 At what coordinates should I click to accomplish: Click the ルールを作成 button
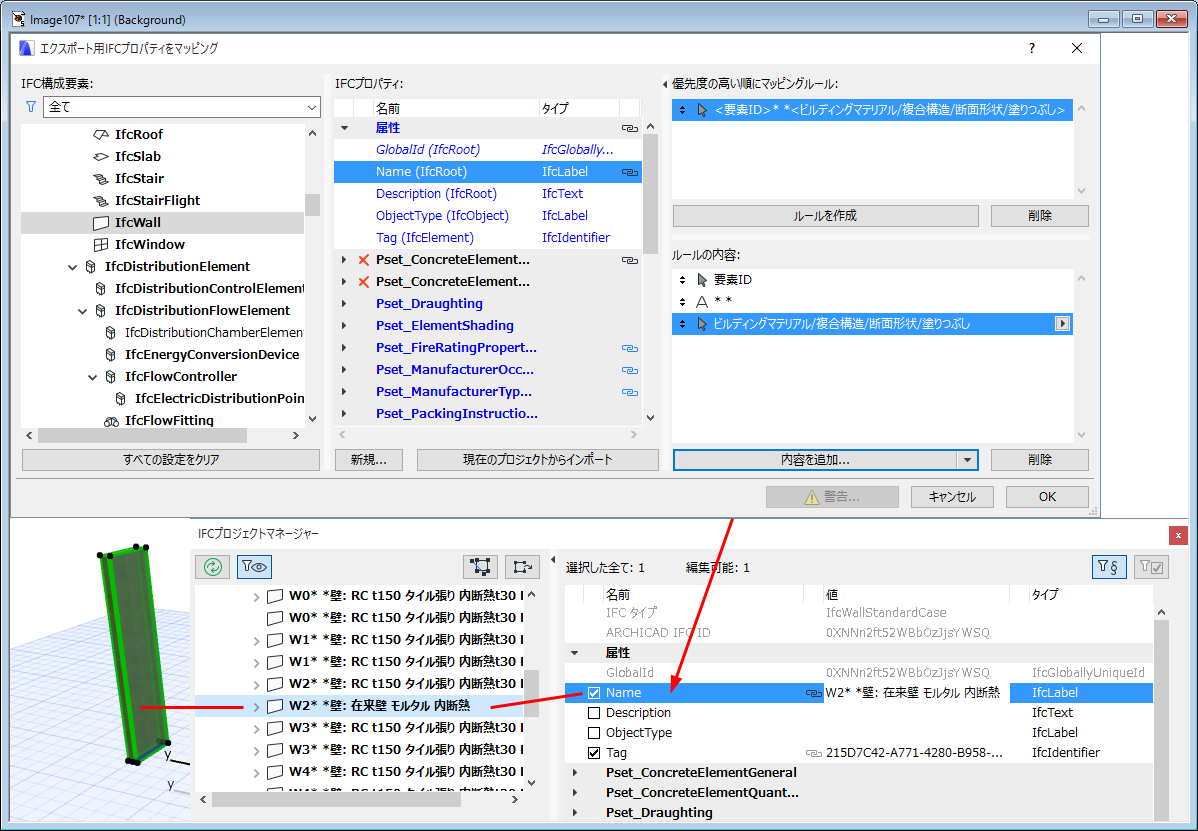click(825, 216)
